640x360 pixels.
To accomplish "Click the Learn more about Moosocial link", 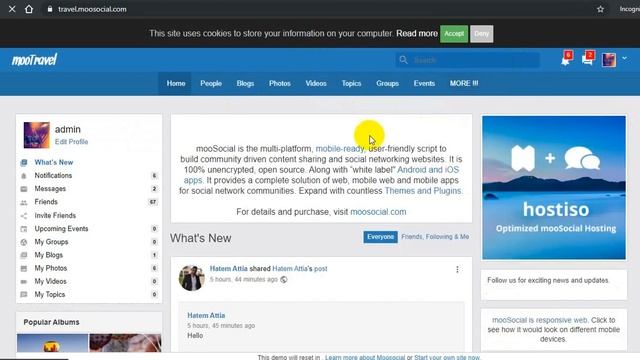I will tap(365, 357).
